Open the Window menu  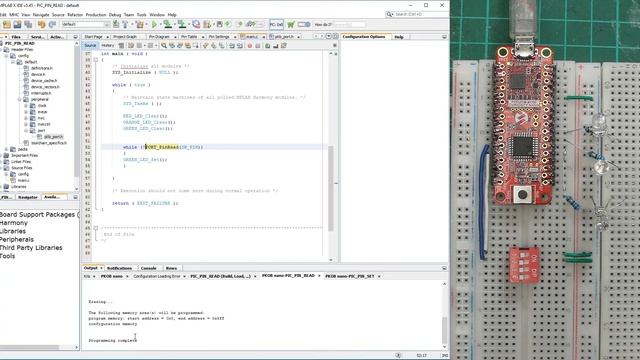pyautogui.click(x=157, y=15)
